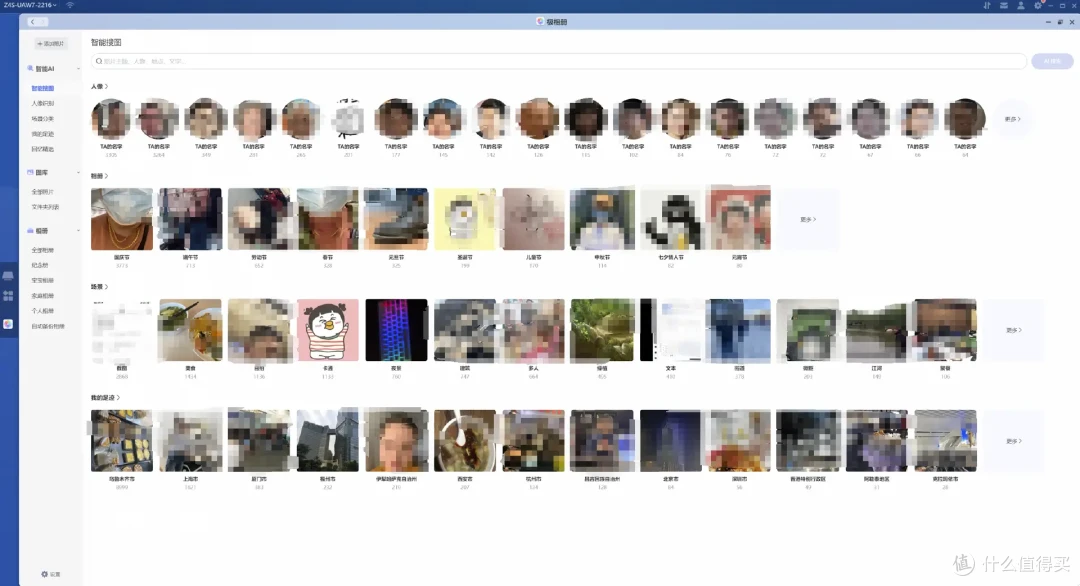Open the apps grid icon in the left dock
The width and height of the screenshot is (1080, 586).
click(8, 296)
